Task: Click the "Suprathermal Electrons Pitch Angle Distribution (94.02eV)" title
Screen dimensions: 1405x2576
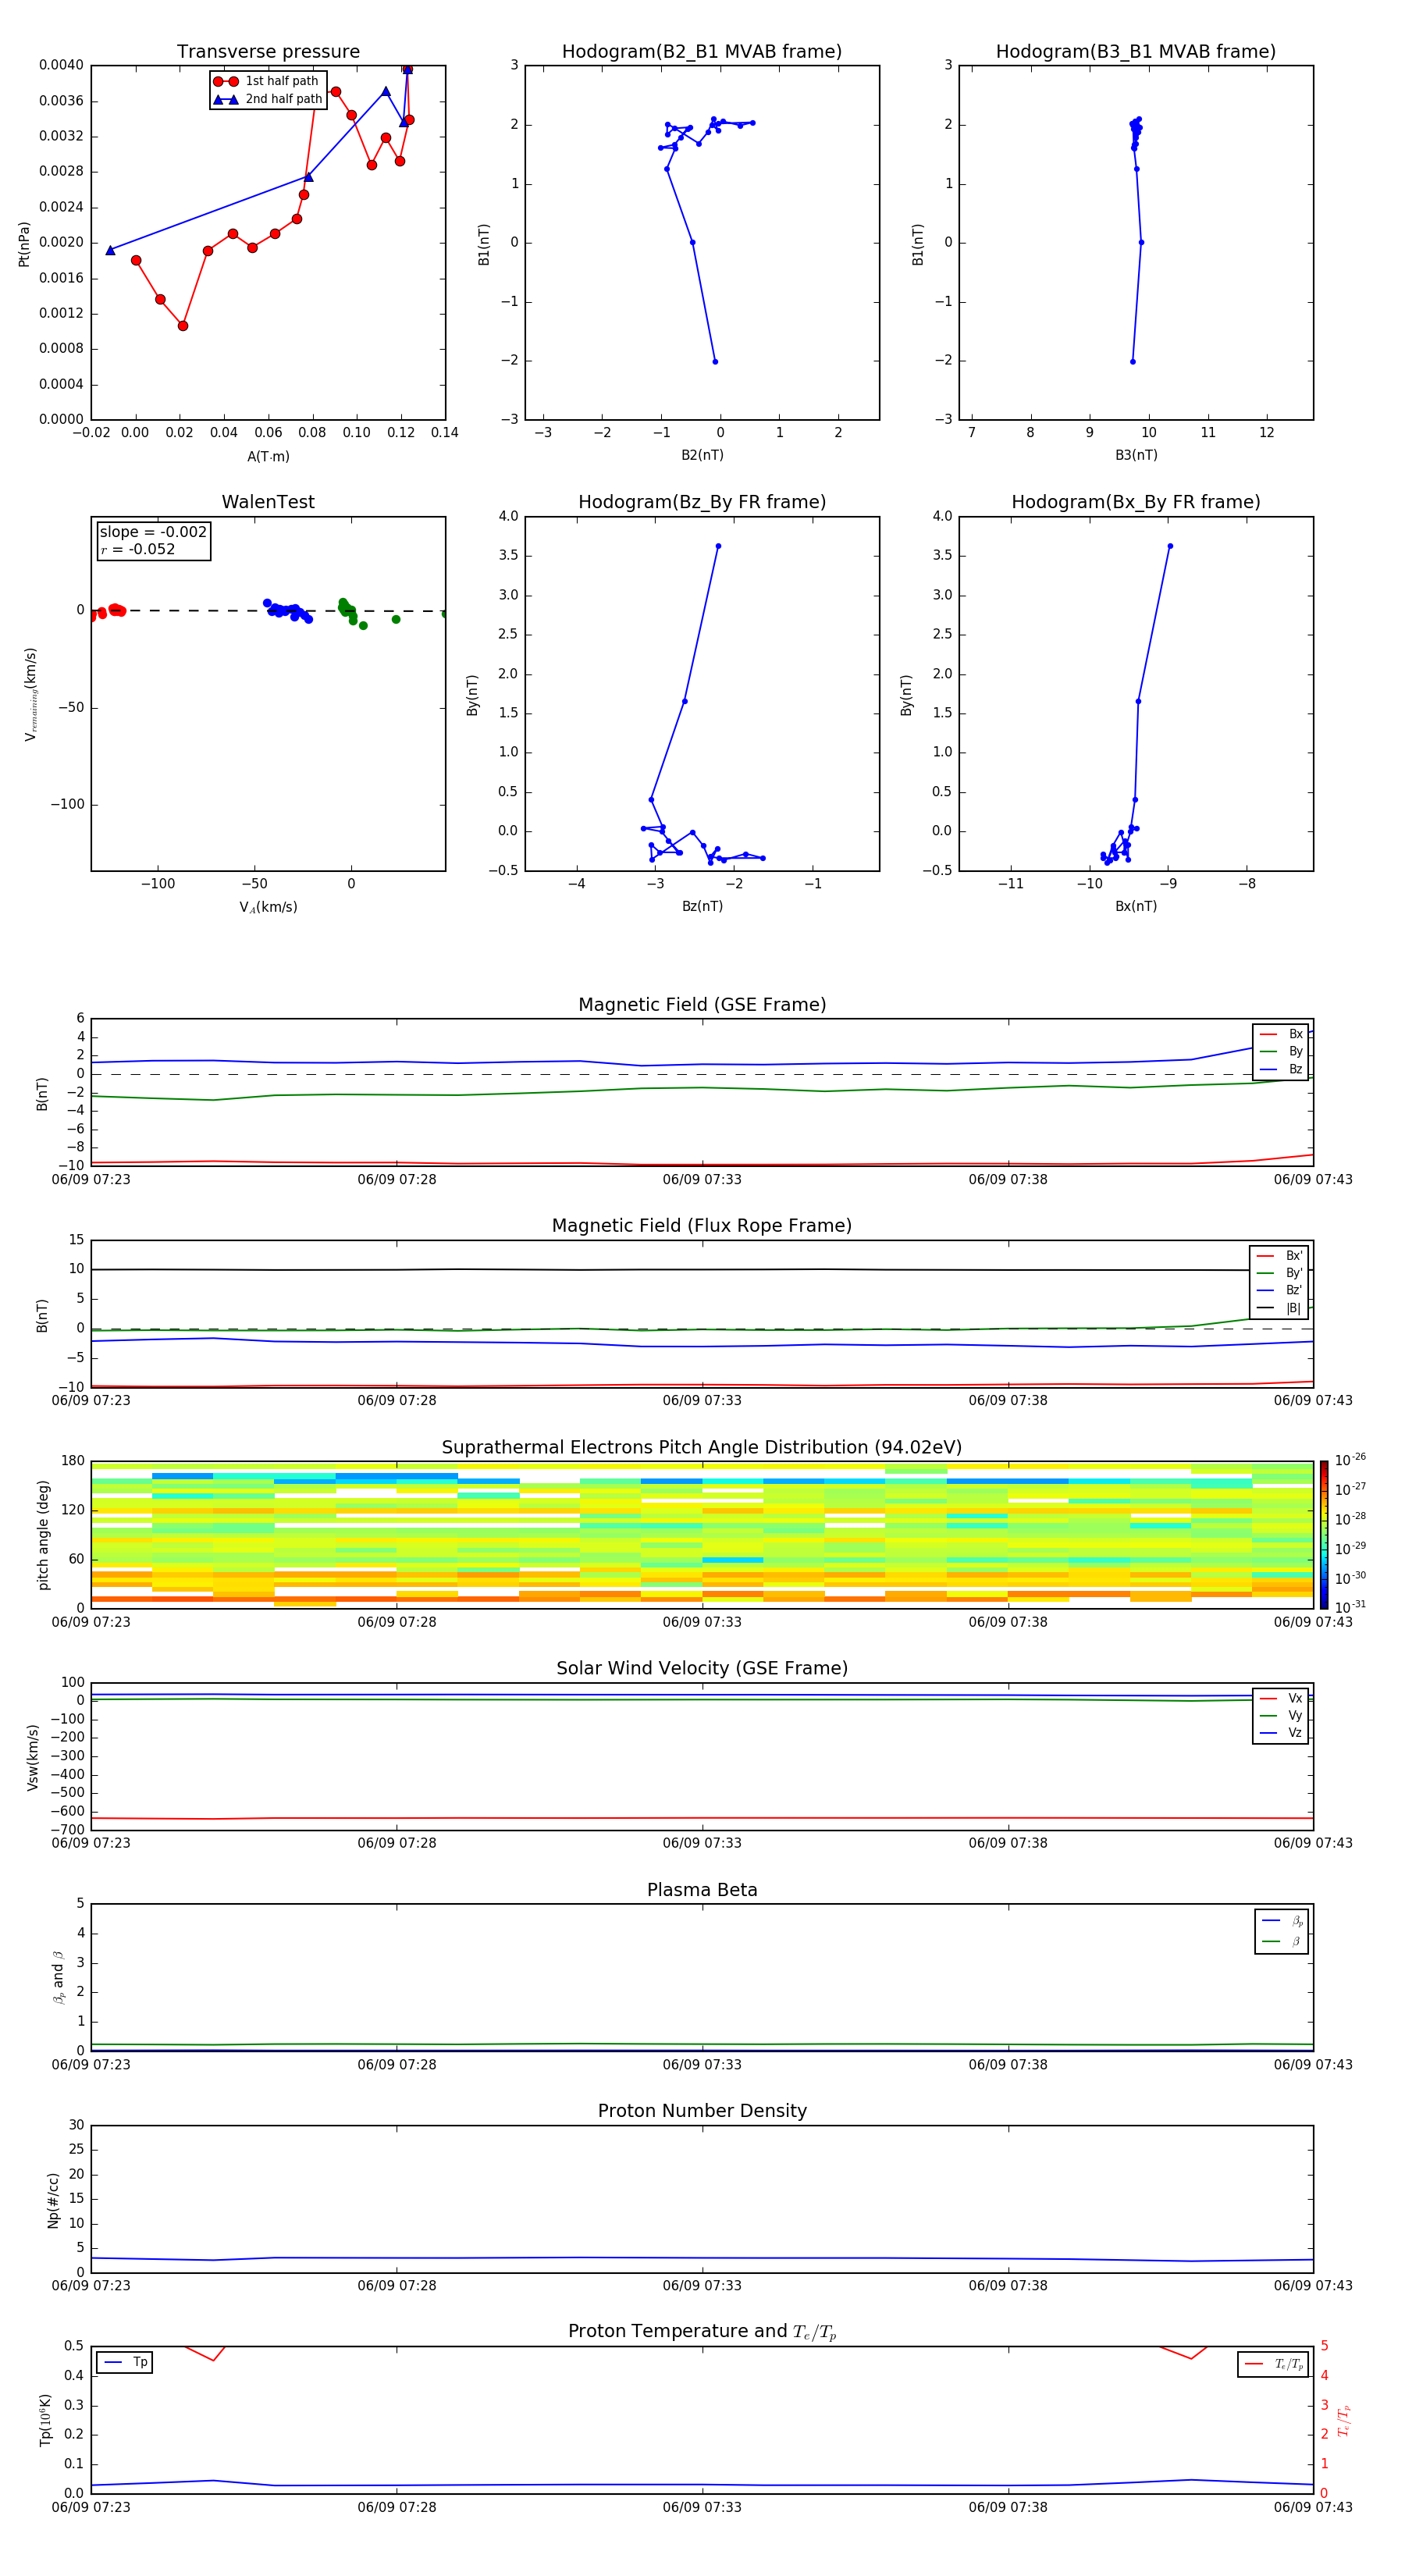Action: (702, 1448)
